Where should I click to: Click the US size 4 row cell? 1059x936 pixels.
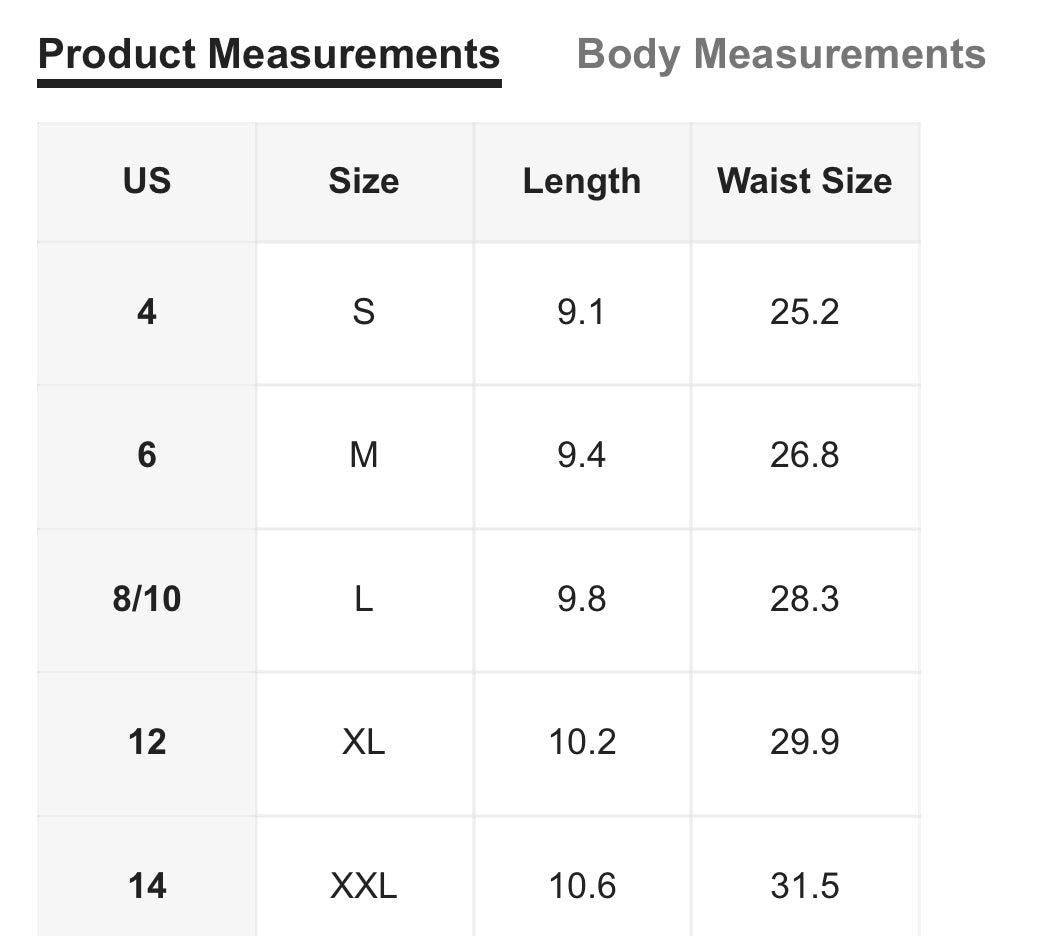(147, 312)
